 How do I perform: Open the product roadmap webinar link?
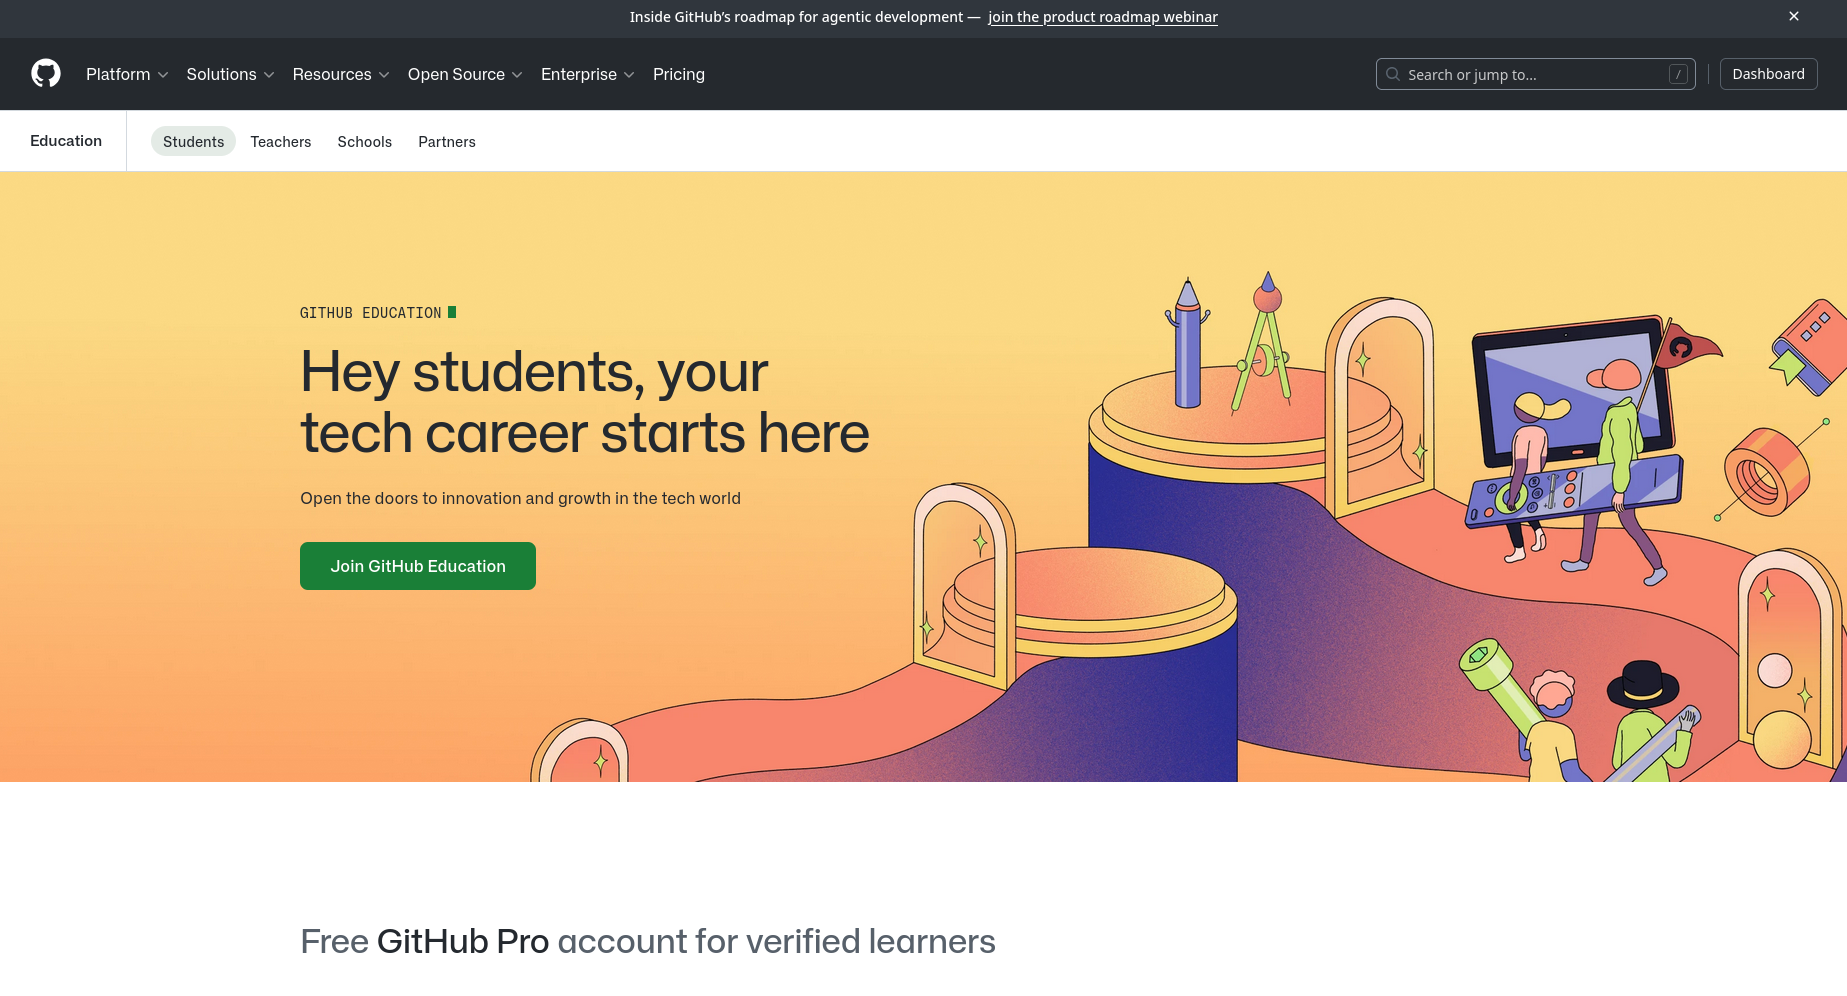pyautogui.click(x=1103, y=17)
